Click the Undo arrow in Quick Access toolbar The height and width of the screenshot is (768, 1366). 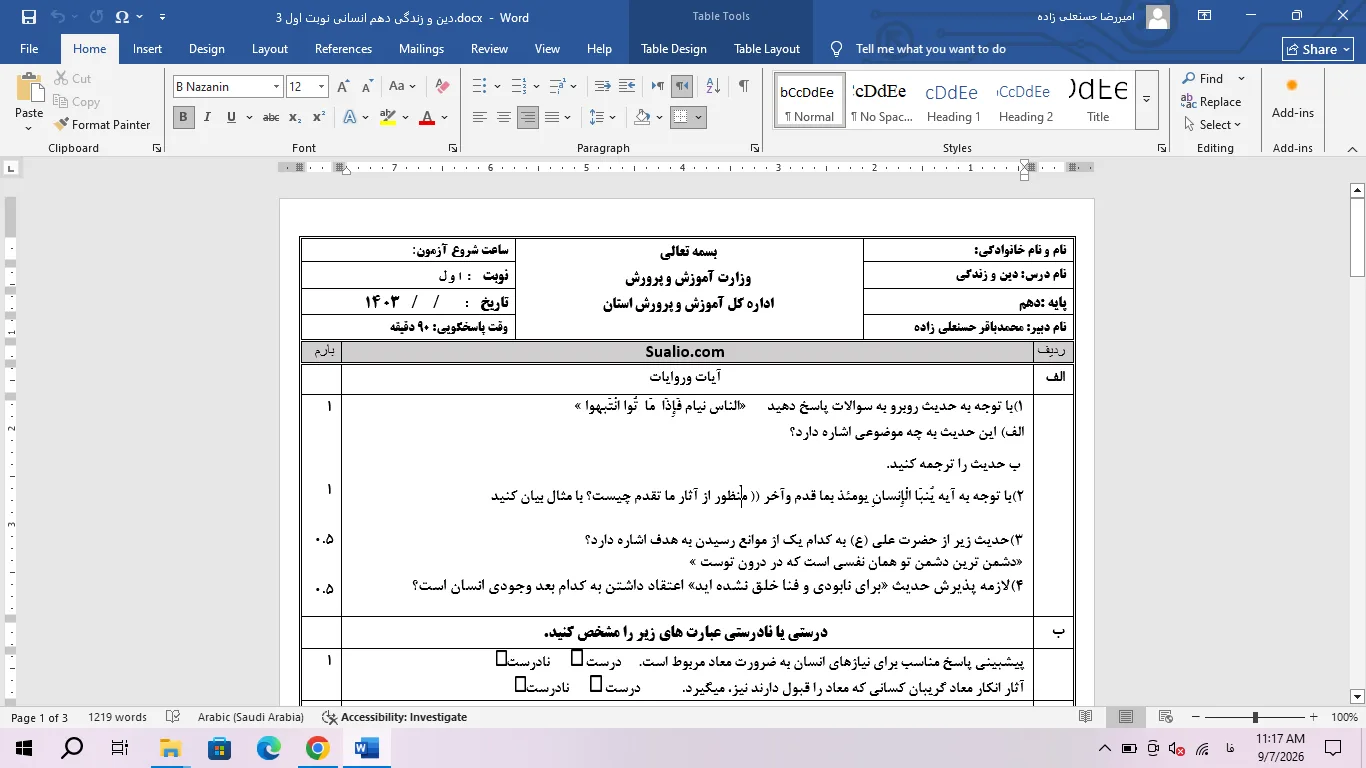pos(57,17)
